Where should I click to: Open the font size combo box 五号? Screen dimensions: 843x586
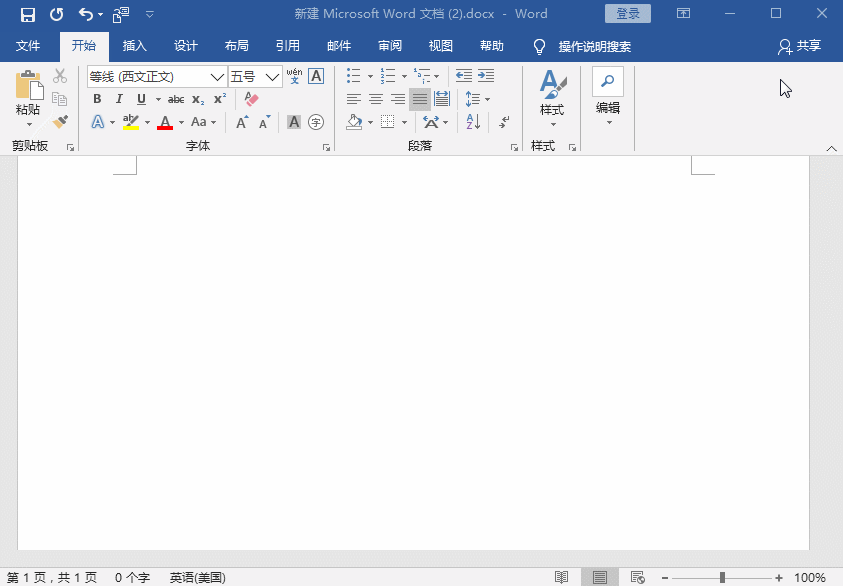(x=255, y=76)
